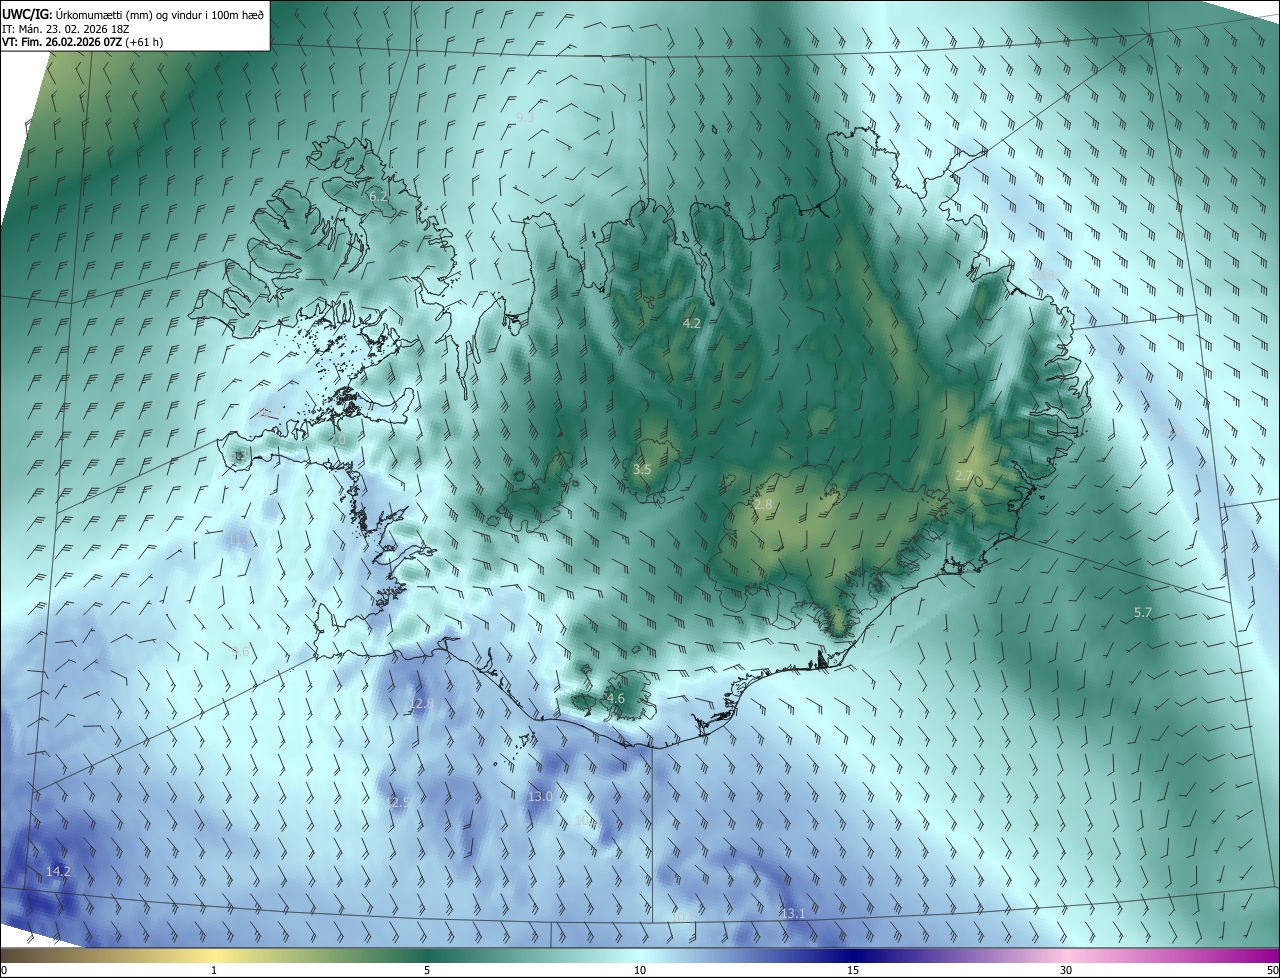Click the 4.6 value on the southern glacier
This screenshot has height=978, width=1280.
click(x=616, y=698)
